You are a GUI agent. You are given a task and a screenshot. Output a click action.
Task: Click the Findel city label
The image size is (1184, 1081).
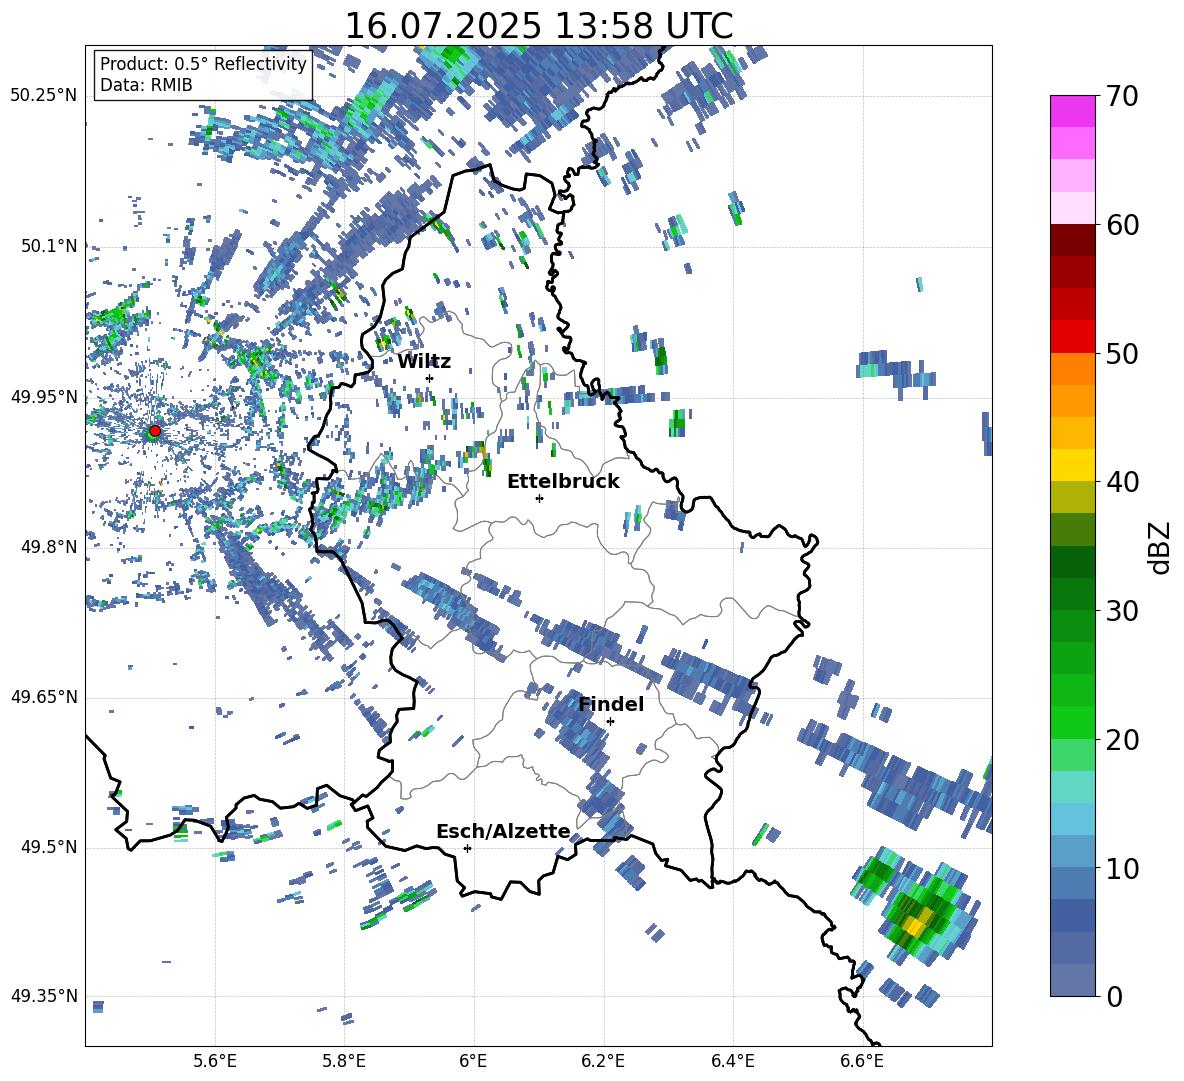pyautogui.click(x=611, y=704)
